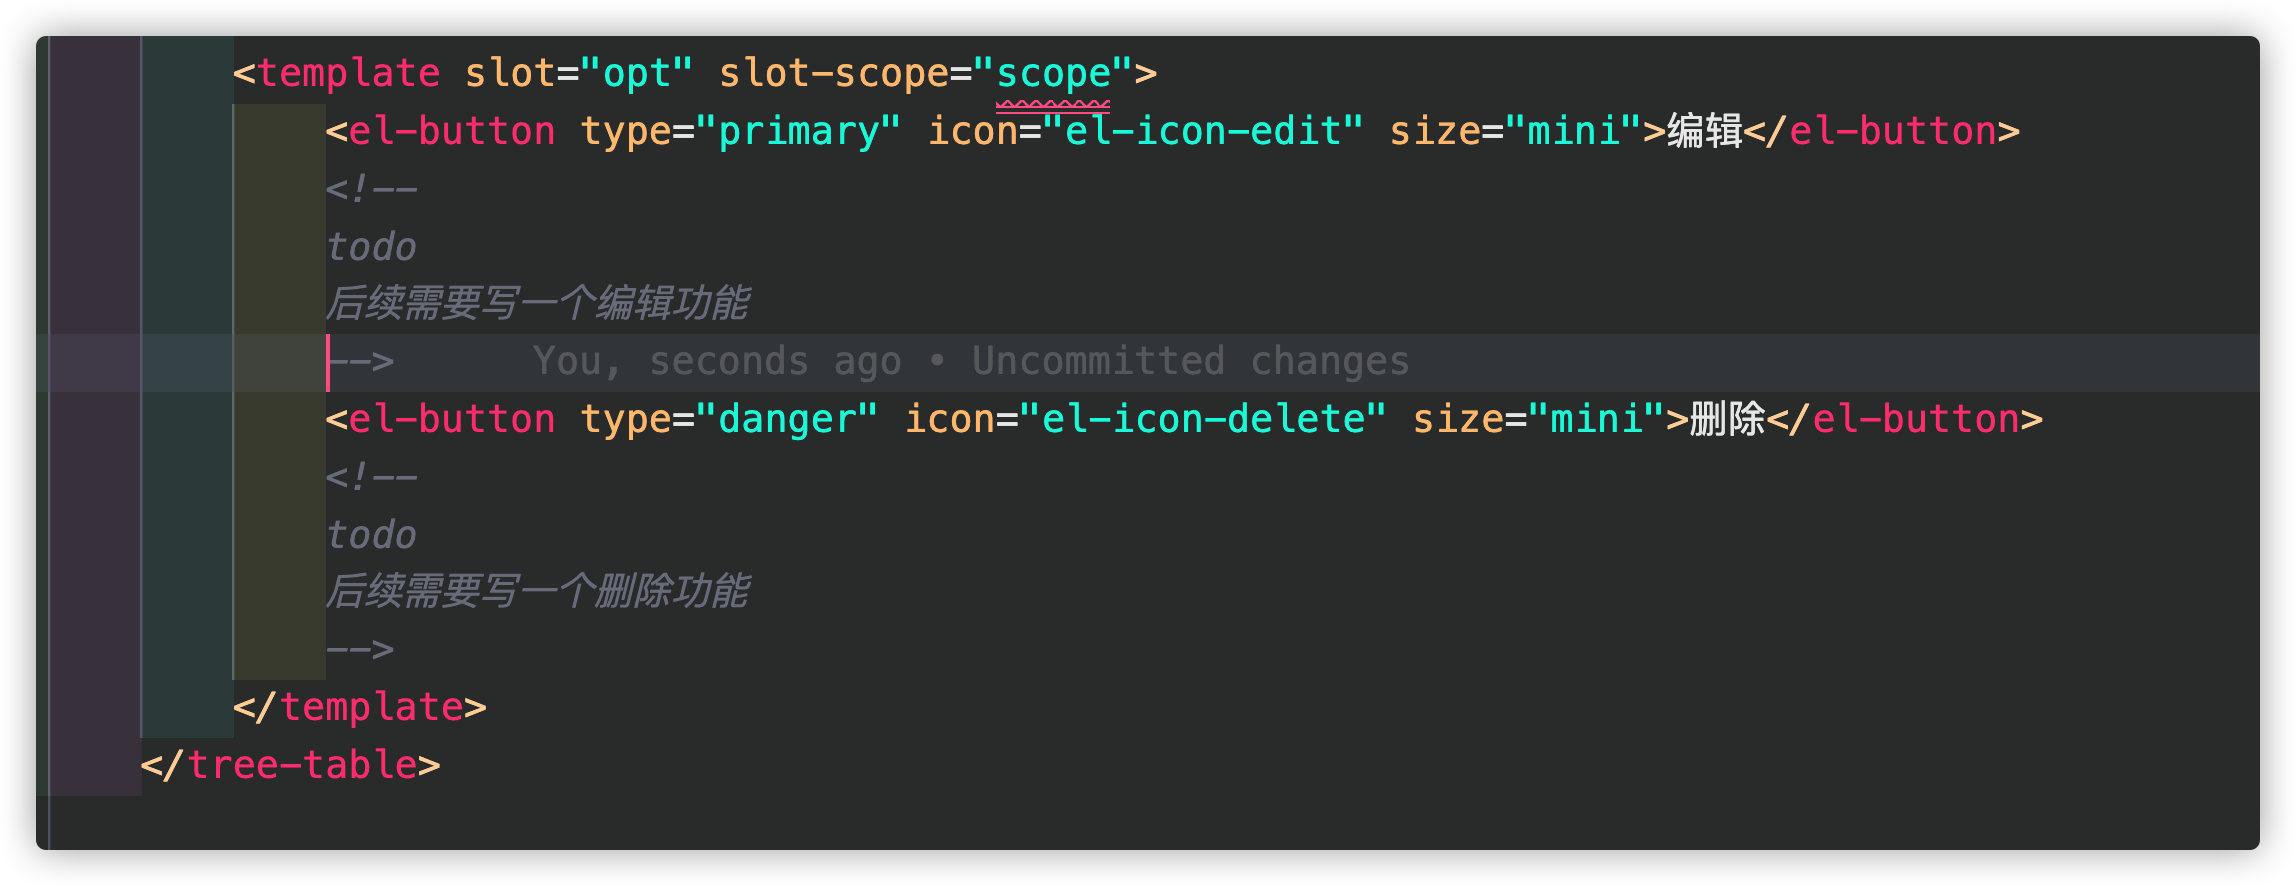This screenshot has width=2296, height=886.
Task: Click the first comment opening marker
Action: pyautogui.click(x=371, y=189)
